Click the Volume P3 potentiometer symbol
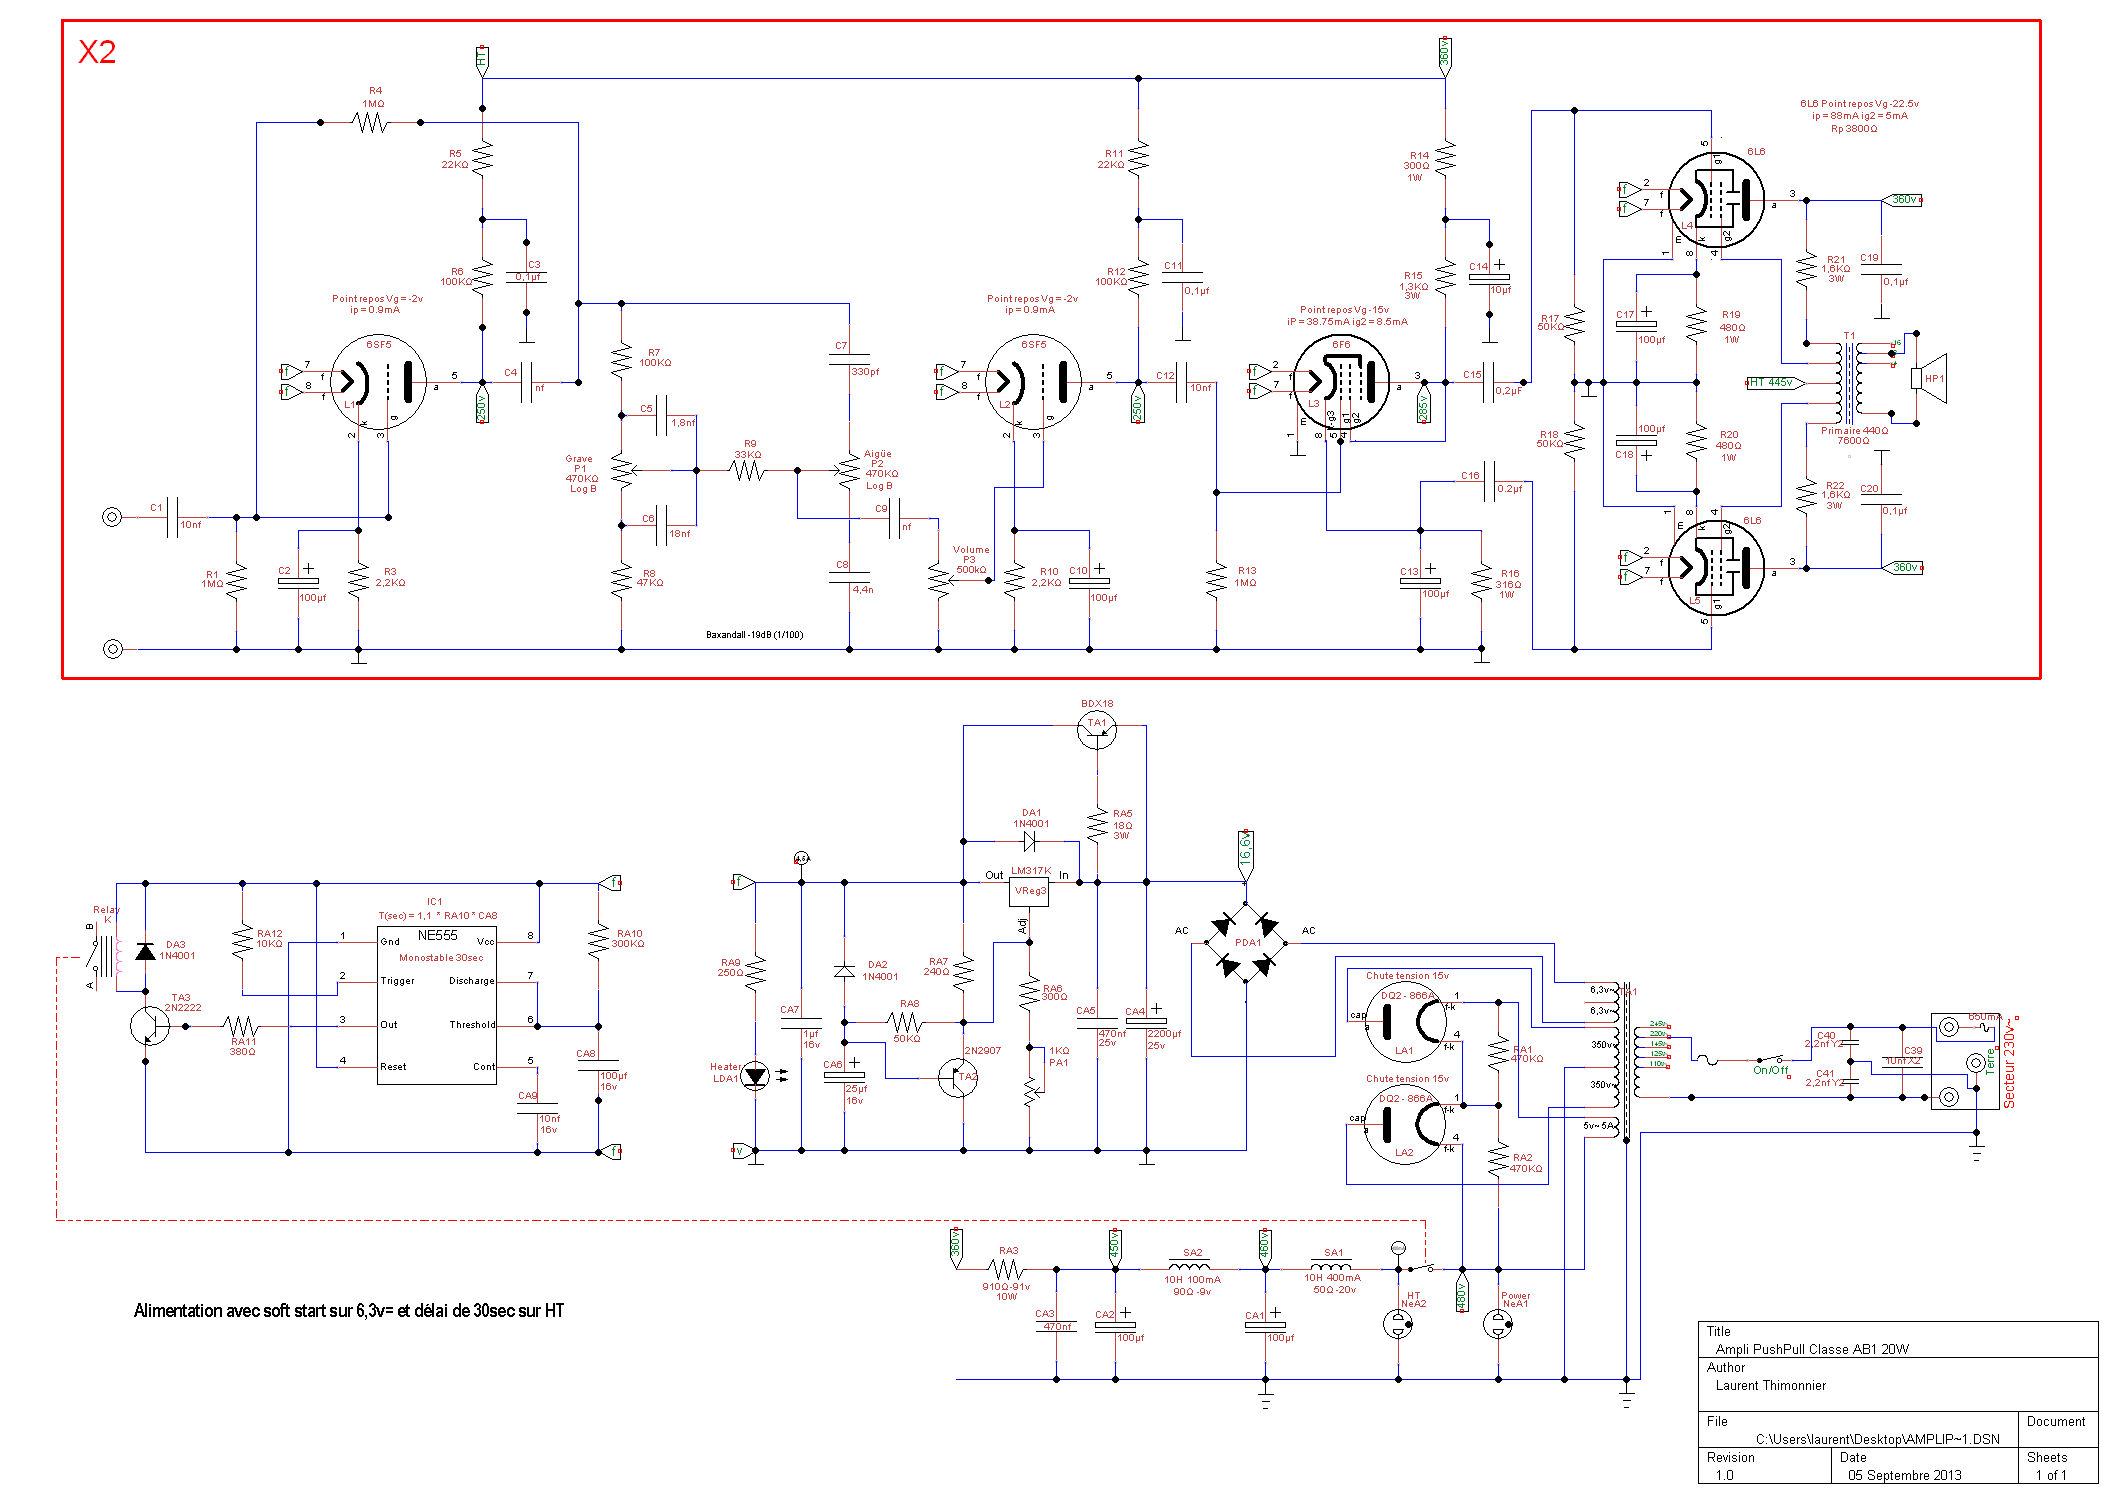Screen dimensions: 2110x1495 tap(939, 581)
